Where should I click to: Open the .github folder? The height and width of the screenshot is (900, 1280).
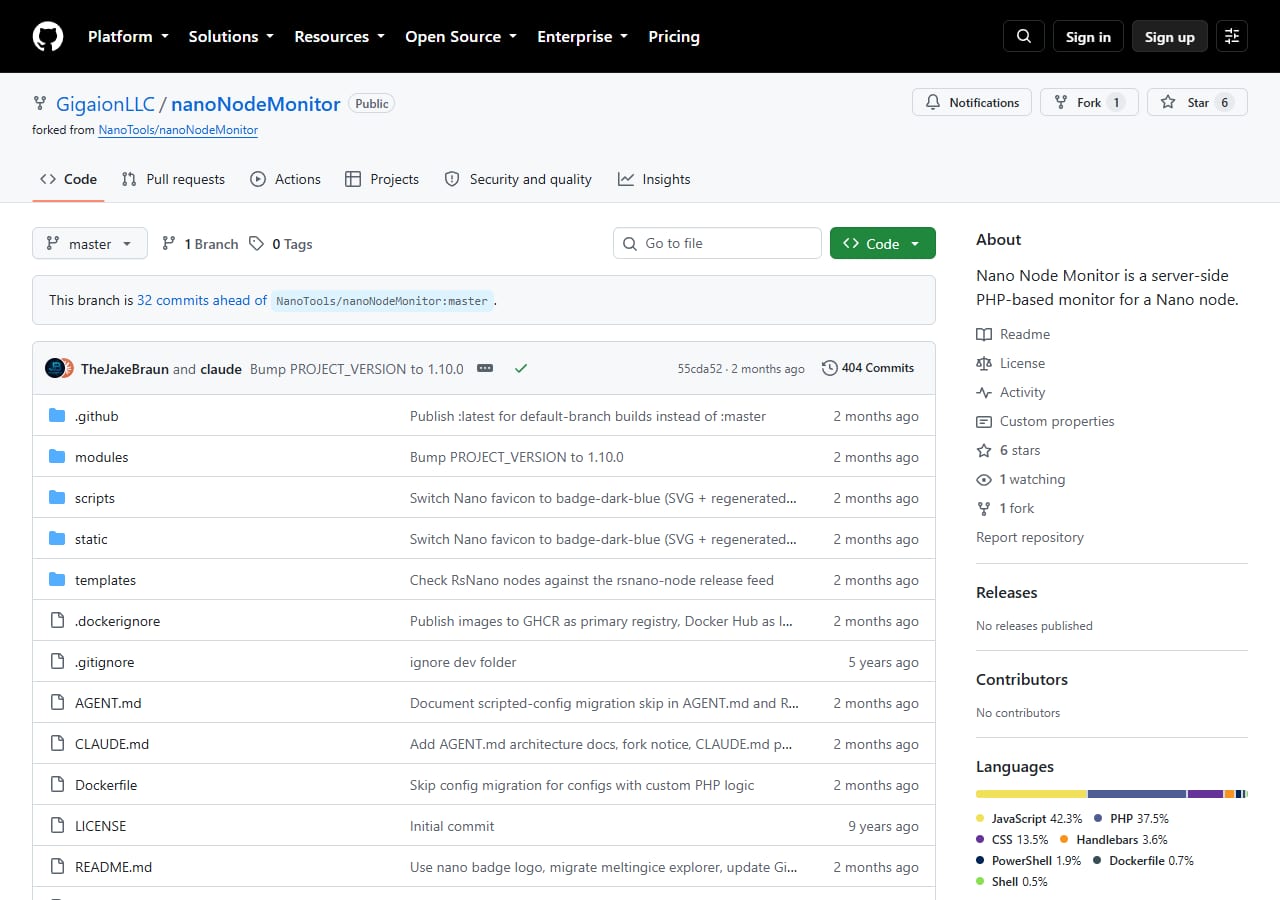point(96,416)
